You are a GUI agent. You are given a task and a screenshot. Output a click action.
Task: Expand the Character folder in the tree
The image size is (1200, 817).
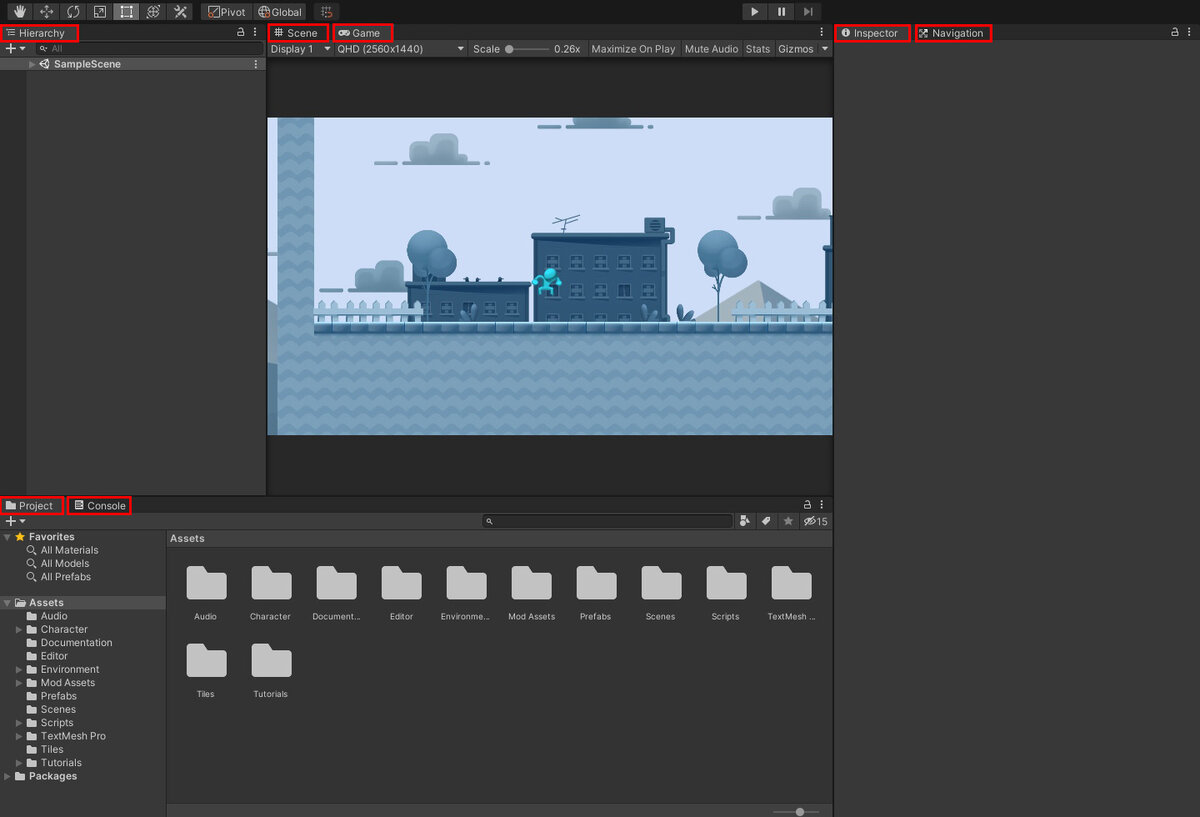coord(19,629)
